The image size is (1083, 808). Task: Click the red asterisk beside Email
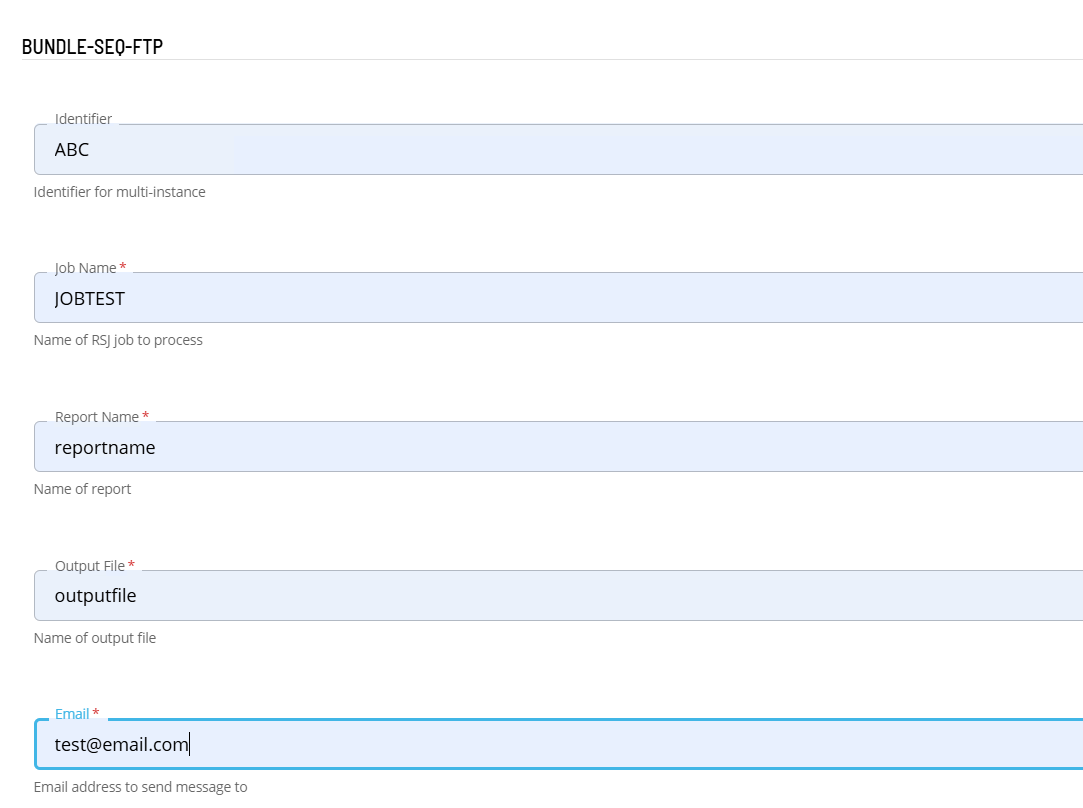pyautogui.click(x=96, y=713)
